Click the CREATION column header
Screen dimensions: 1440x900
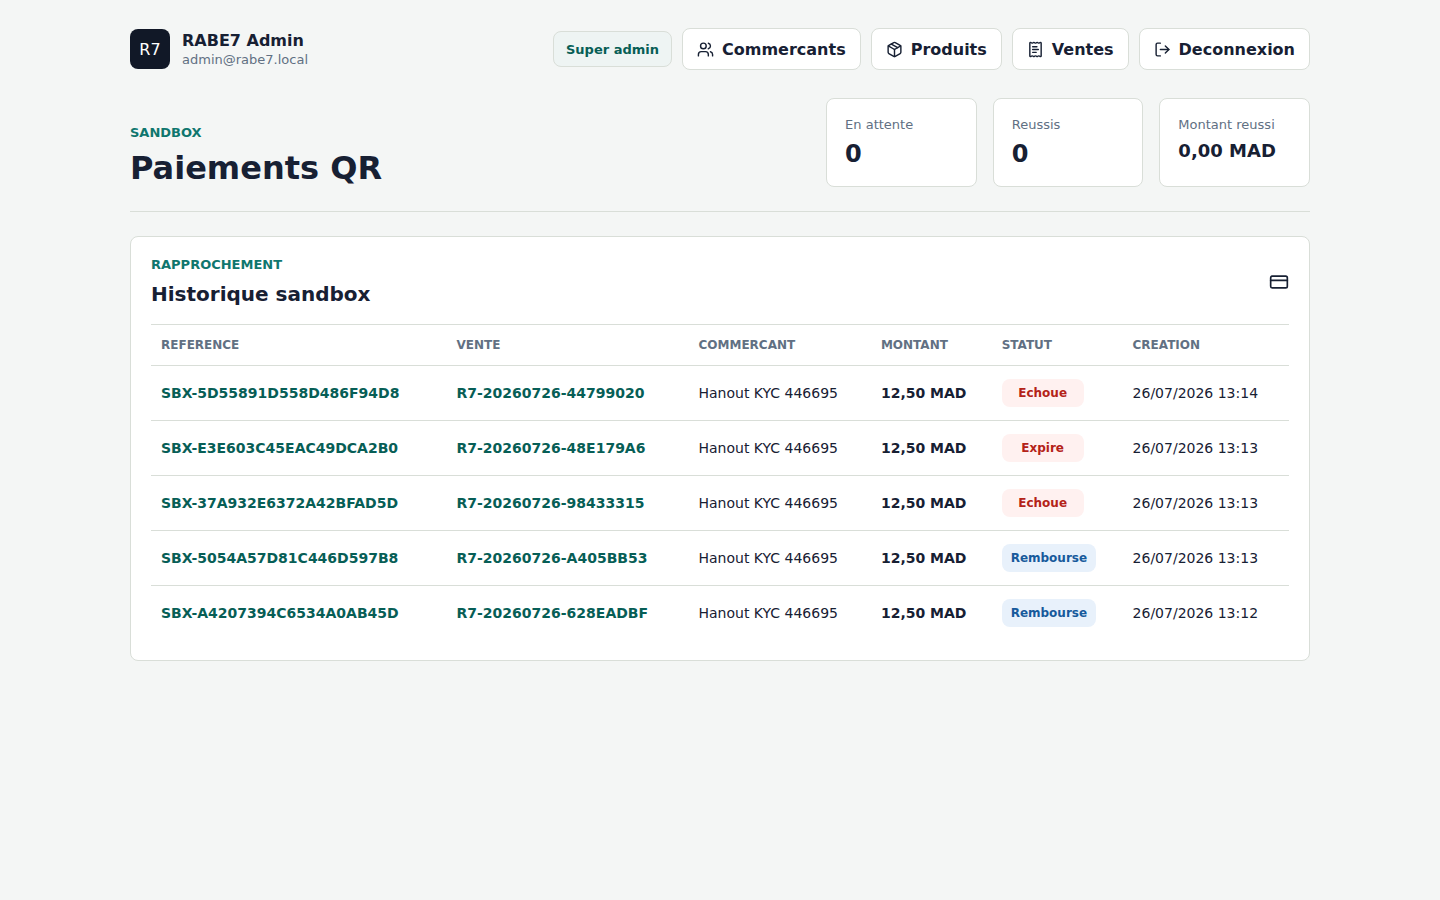1166,345
